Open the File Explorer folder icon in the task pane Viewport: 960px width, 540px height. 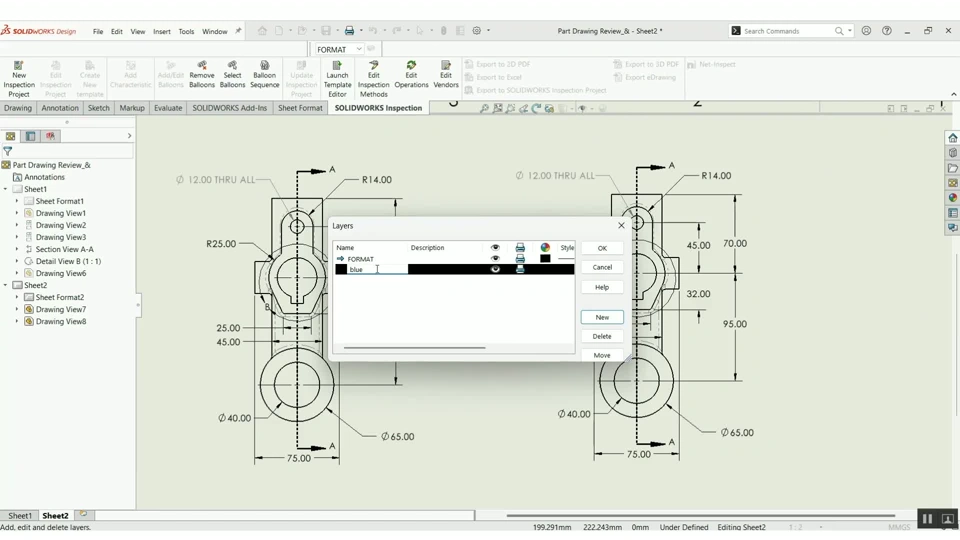953,168
